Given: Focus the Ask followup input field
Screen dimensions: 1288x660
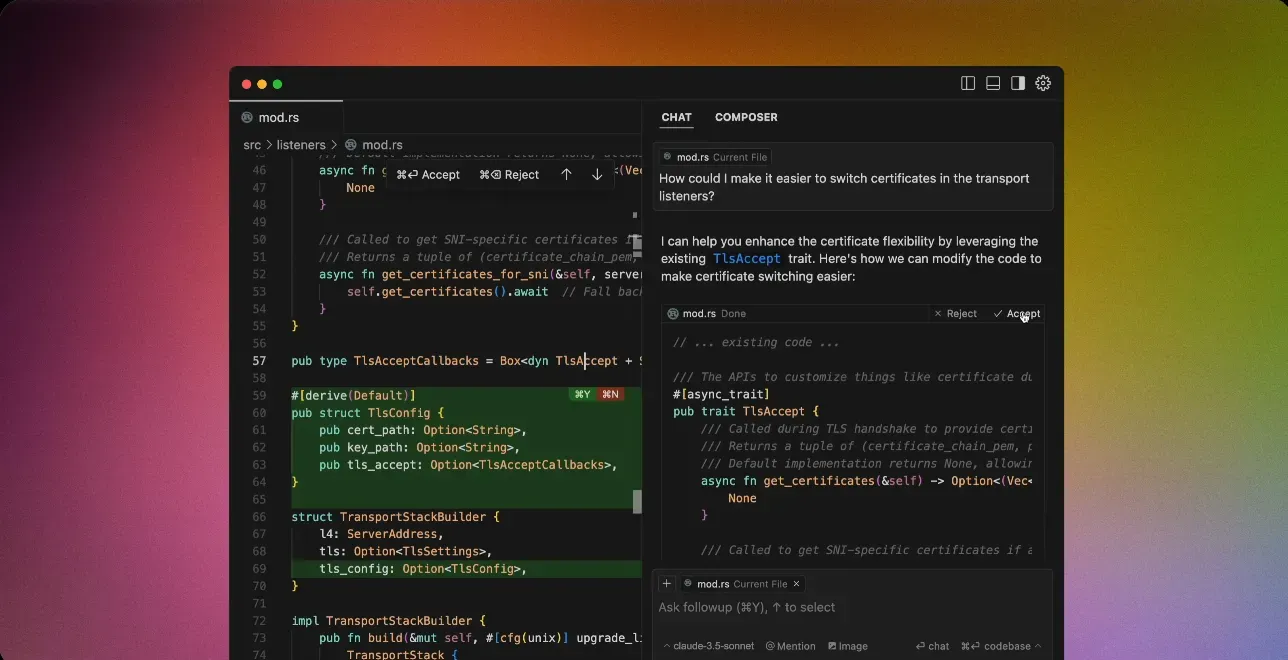Looking at the screenshot, I should (x=852, y=607).
